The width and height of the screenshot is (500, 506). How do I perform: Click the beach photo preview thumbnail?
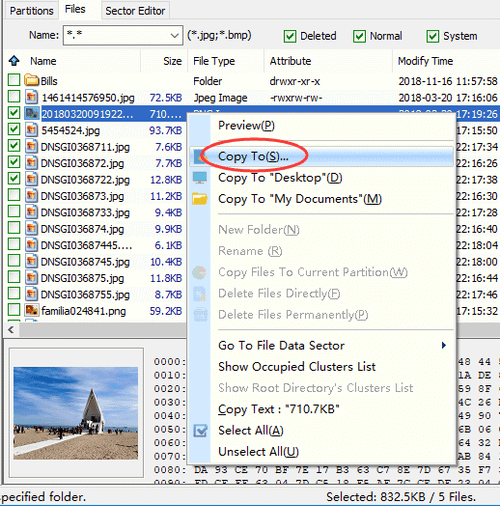pos(76,413)
